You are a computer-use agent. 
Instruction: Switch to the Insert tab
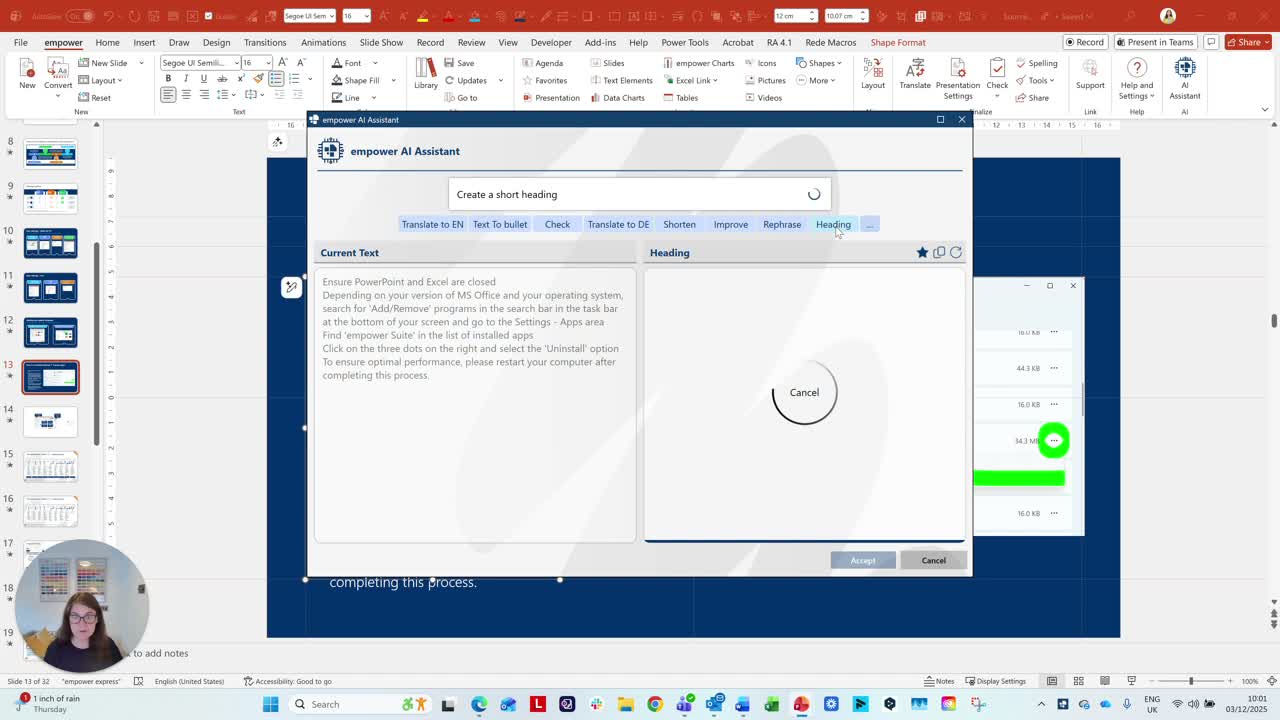pos(144,42)
